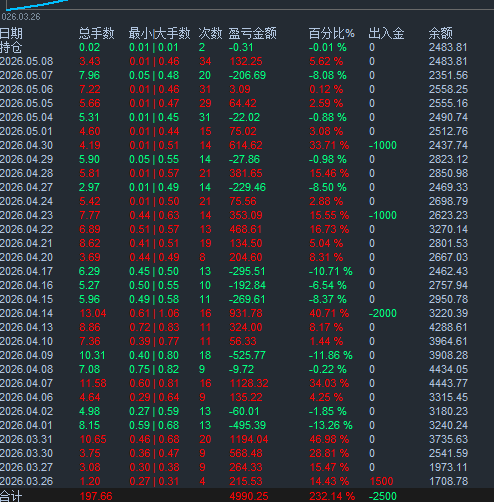Select profit value 1194.04

pos(249,439)
